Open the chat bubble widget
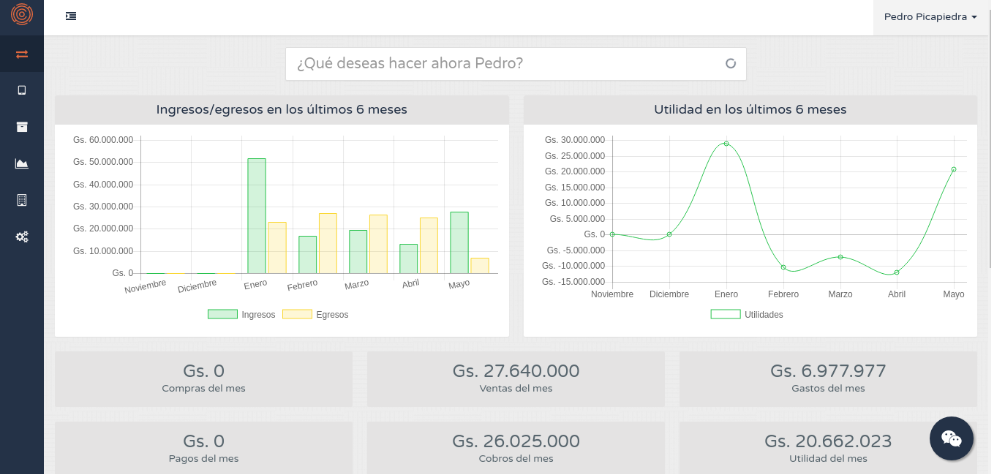The height and width of the screenshot is (474, 991). click(951, 438)
